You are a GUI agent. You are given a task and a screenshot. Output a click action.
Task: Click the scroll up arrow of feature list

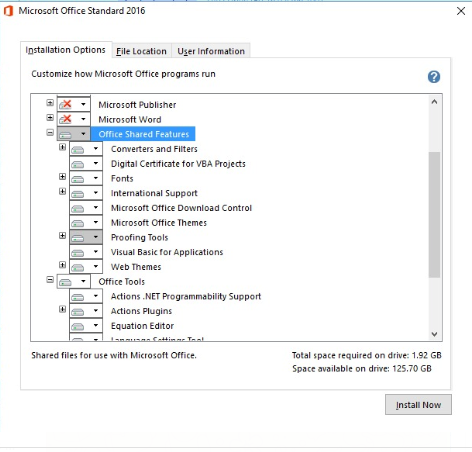coord(434,102)
